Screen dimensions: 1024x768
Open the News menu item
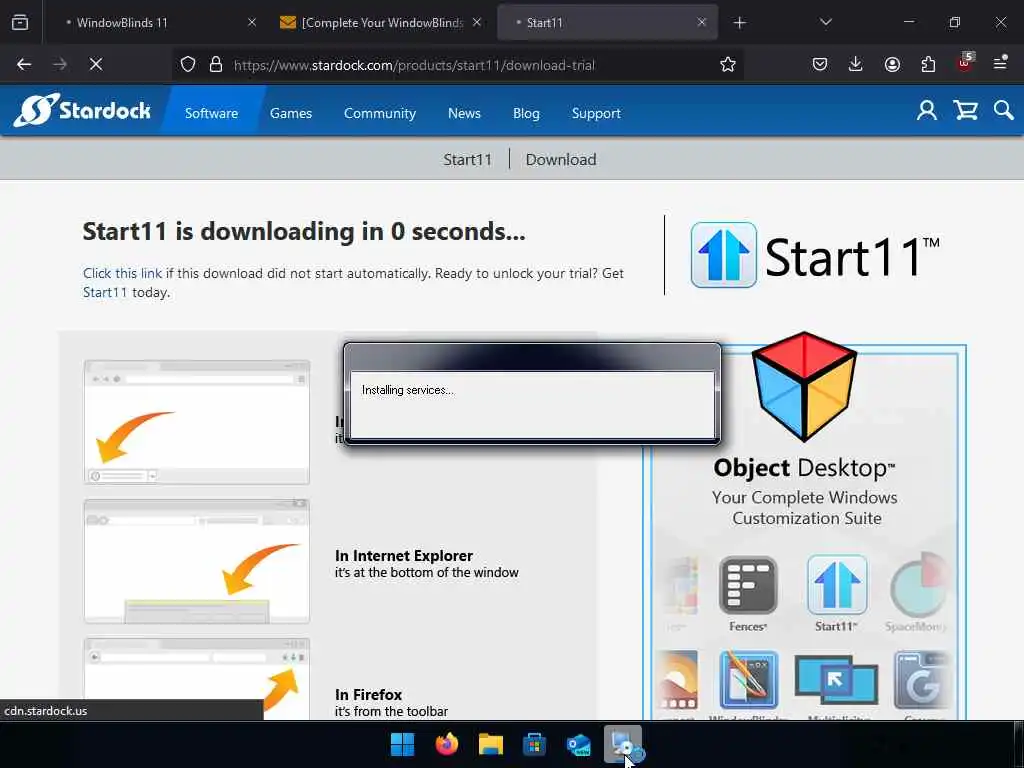[x=464, y=113]
